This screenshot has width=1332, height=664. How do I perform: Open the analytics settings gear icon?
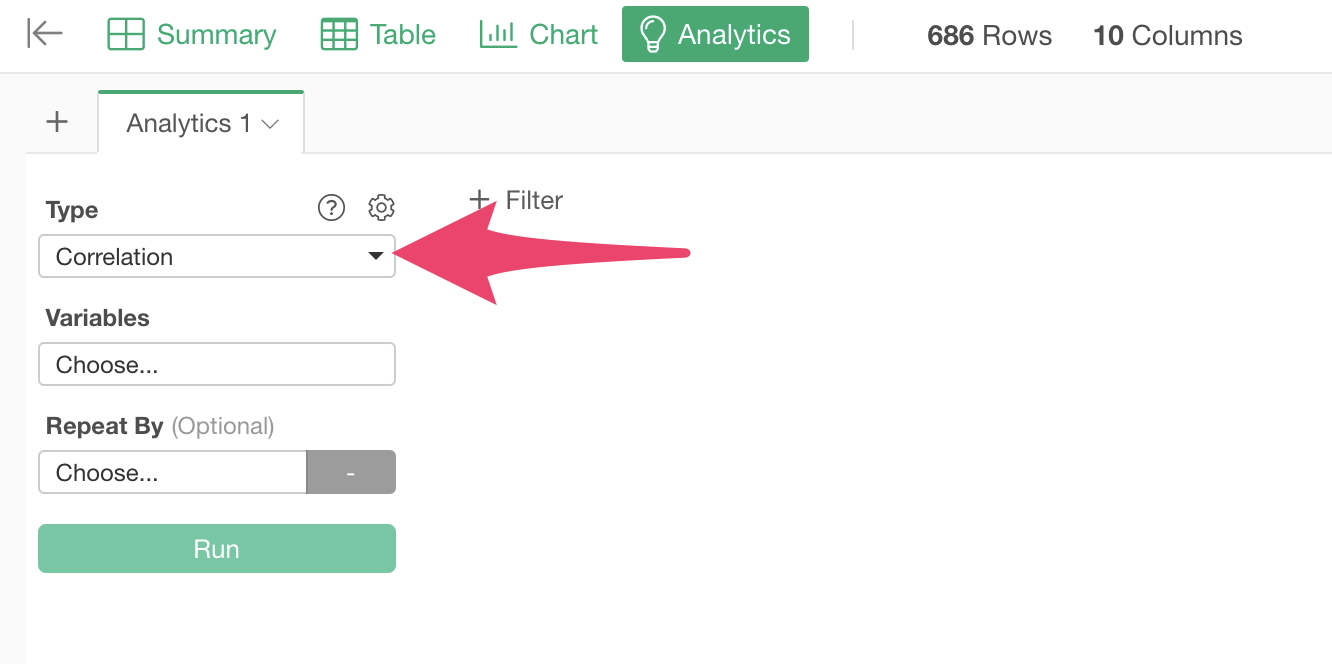(381, 207)
